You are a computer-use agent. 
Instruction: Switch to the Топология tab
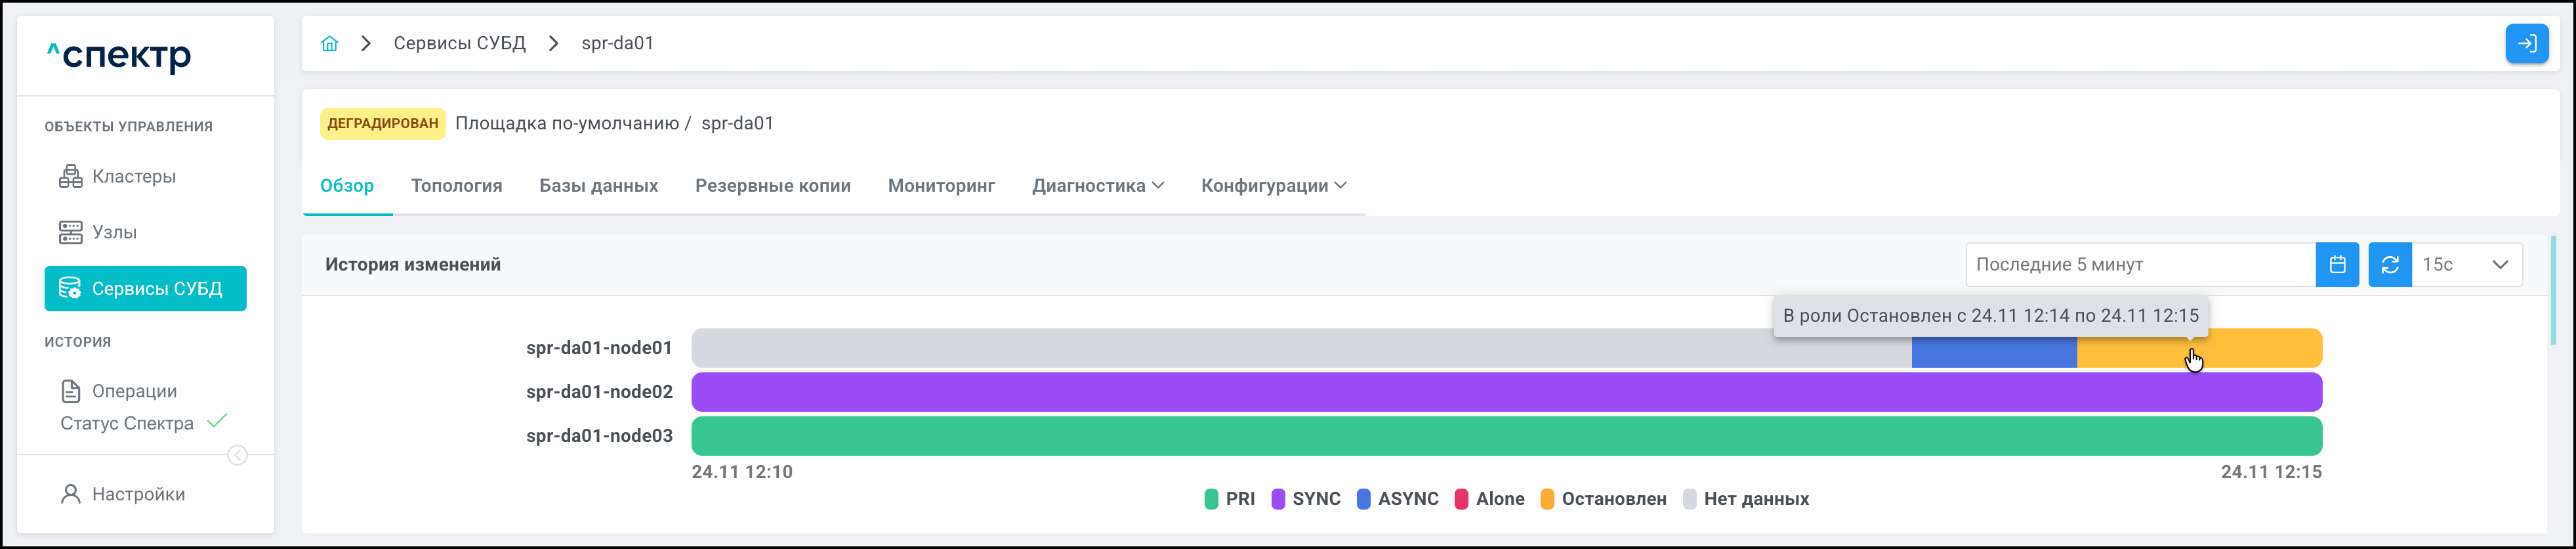(x=456, y=186)
